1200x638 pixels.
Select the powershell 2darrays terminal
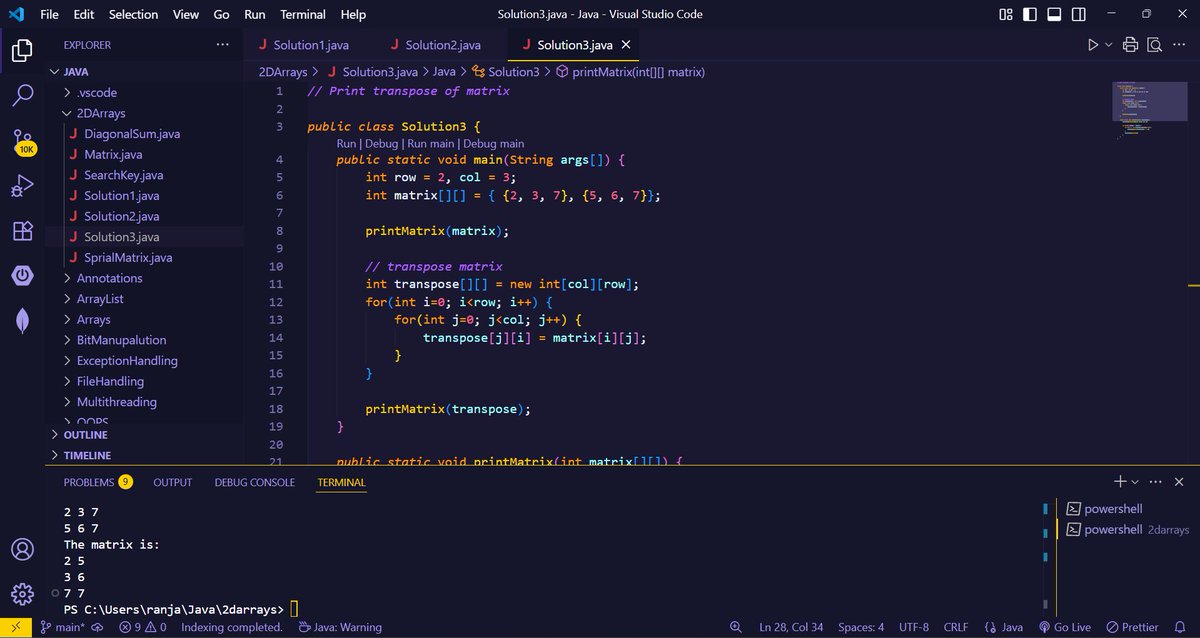click(1129, 529)
